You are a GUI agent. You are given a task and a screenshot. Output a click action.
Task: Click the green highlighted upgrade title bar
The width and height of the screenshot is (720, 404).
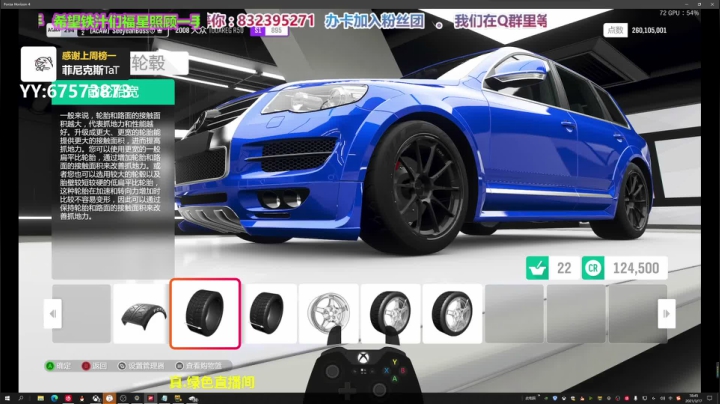(x=113, y=92)
